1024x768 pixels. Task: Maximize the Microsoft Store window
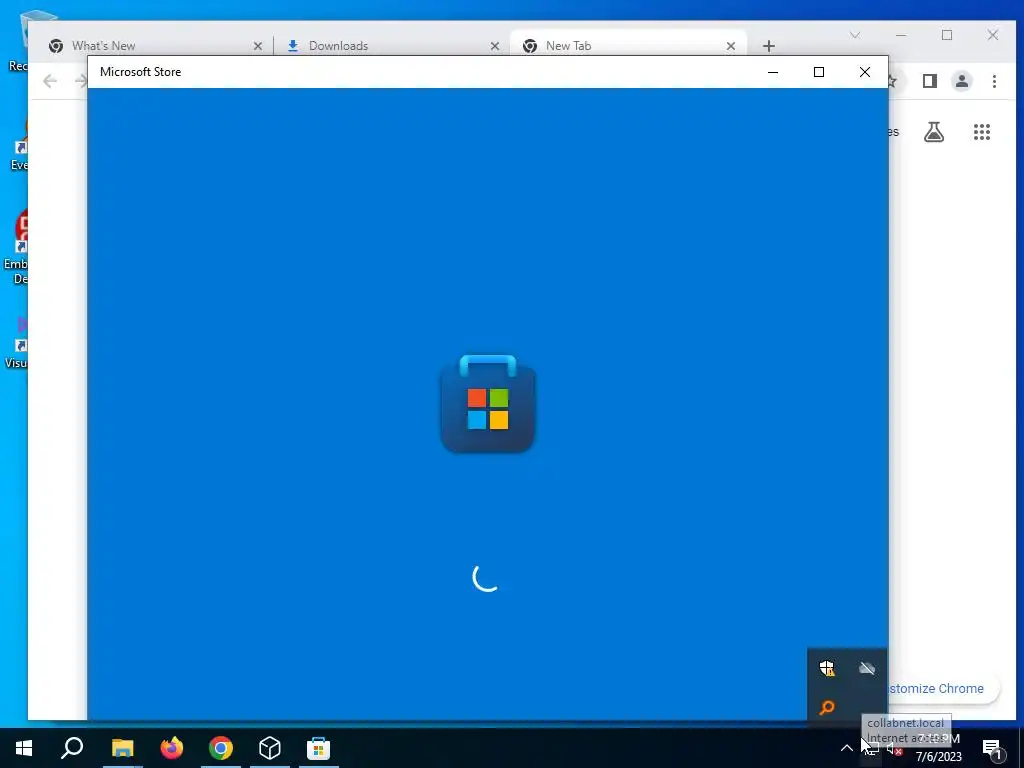pos(818,72)
